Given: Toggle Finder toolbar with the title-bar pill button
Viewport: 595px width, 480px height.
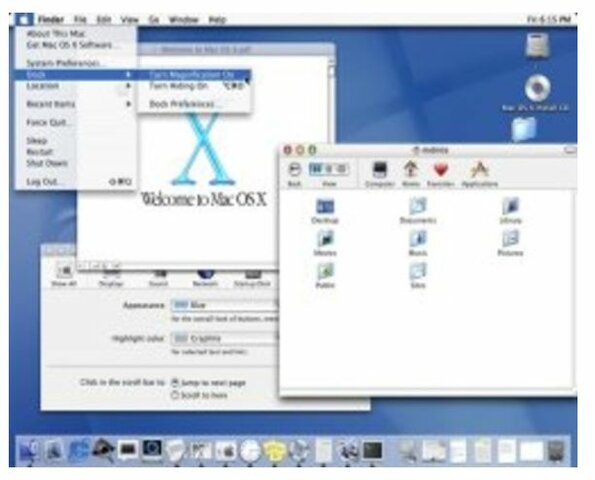Looking at the screenshot, I should coord(570,150).
